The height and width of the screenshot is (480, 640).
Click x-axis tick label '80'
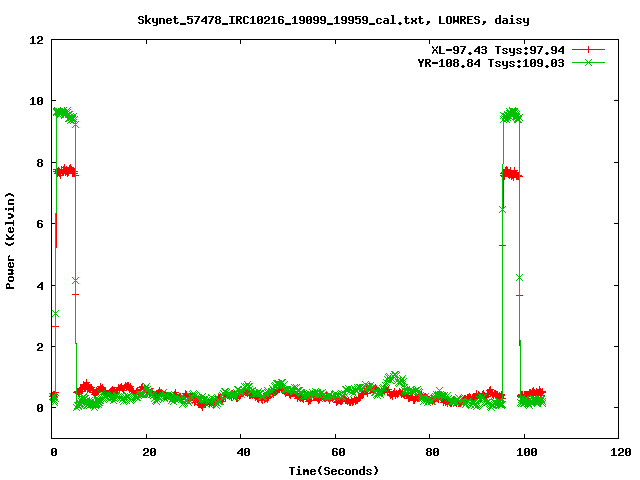pos(432,452)
